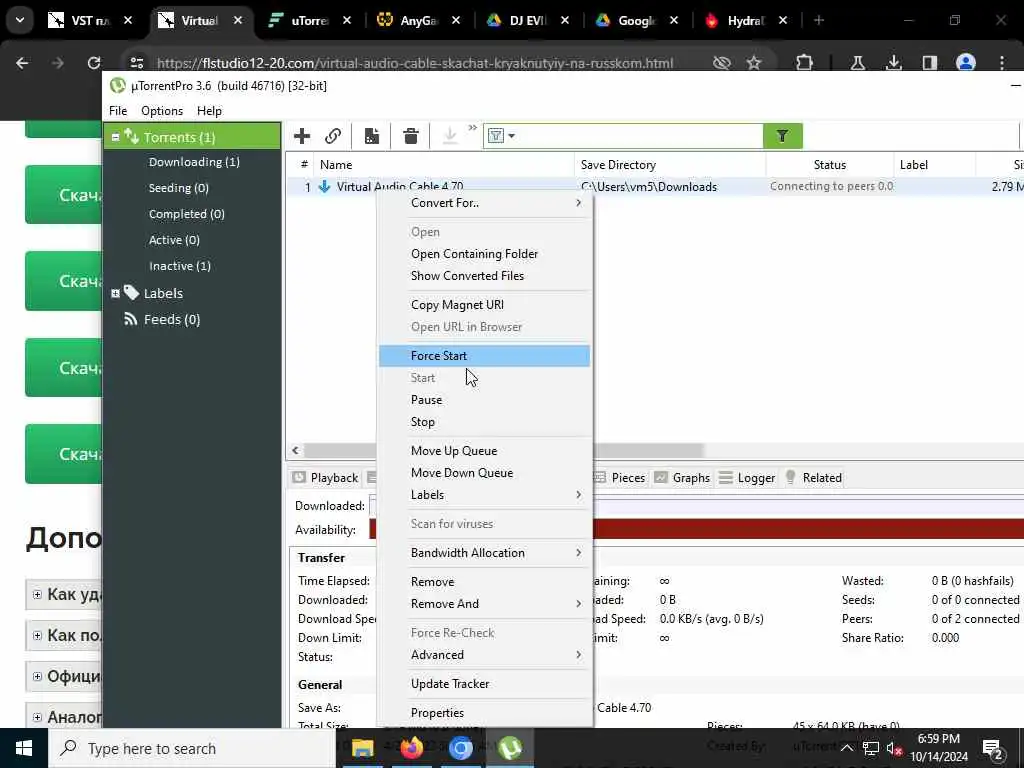
Task: Expand the Advanced submenu
Action: (484, 655)
